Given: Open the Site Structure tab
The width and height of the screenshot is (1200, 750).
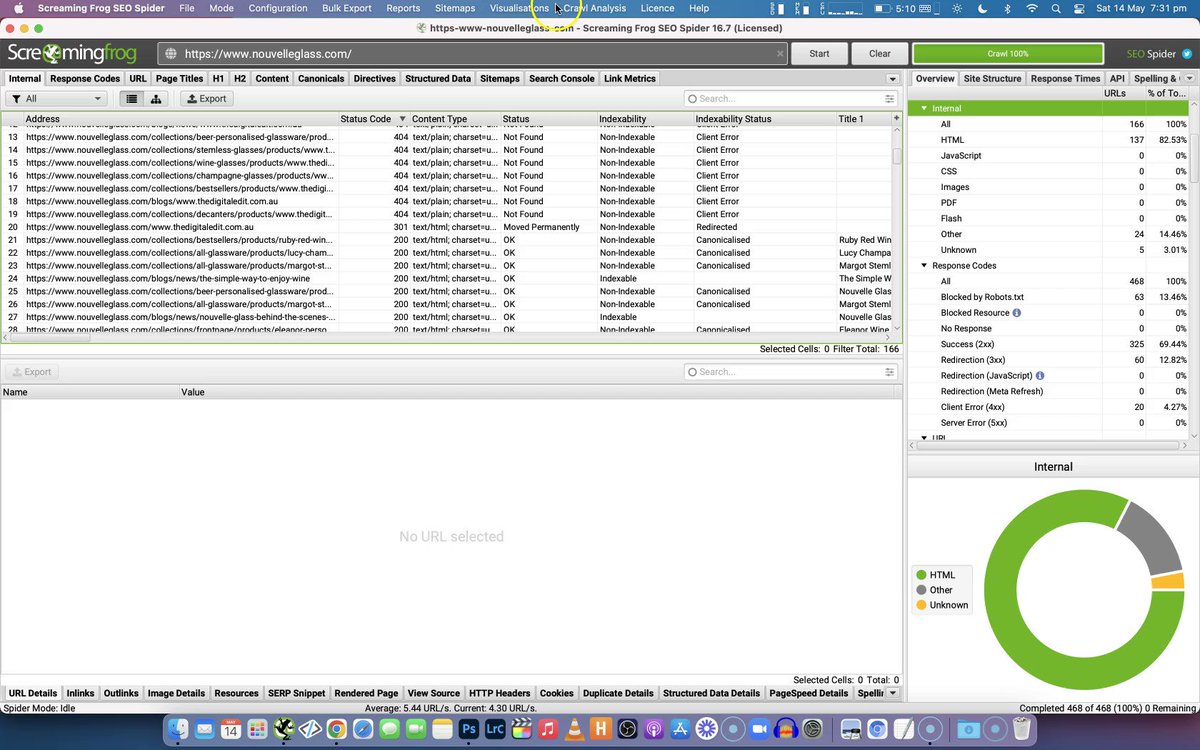Looking at the screenshot, I should click(x=992, y=78).
